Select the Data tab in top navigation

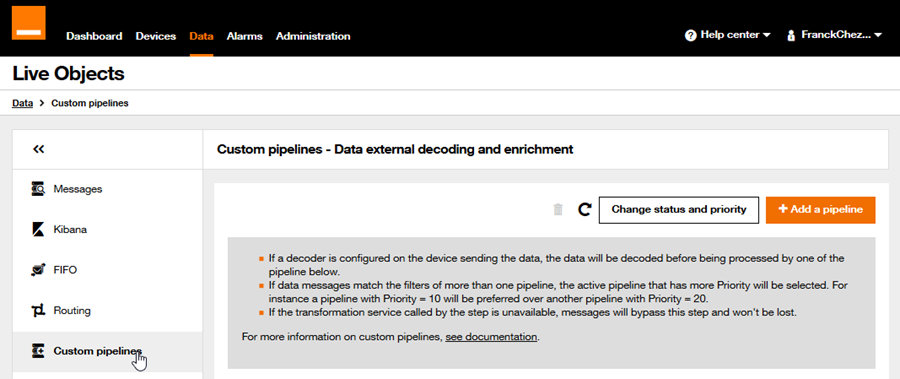click(x=201, y=36)
